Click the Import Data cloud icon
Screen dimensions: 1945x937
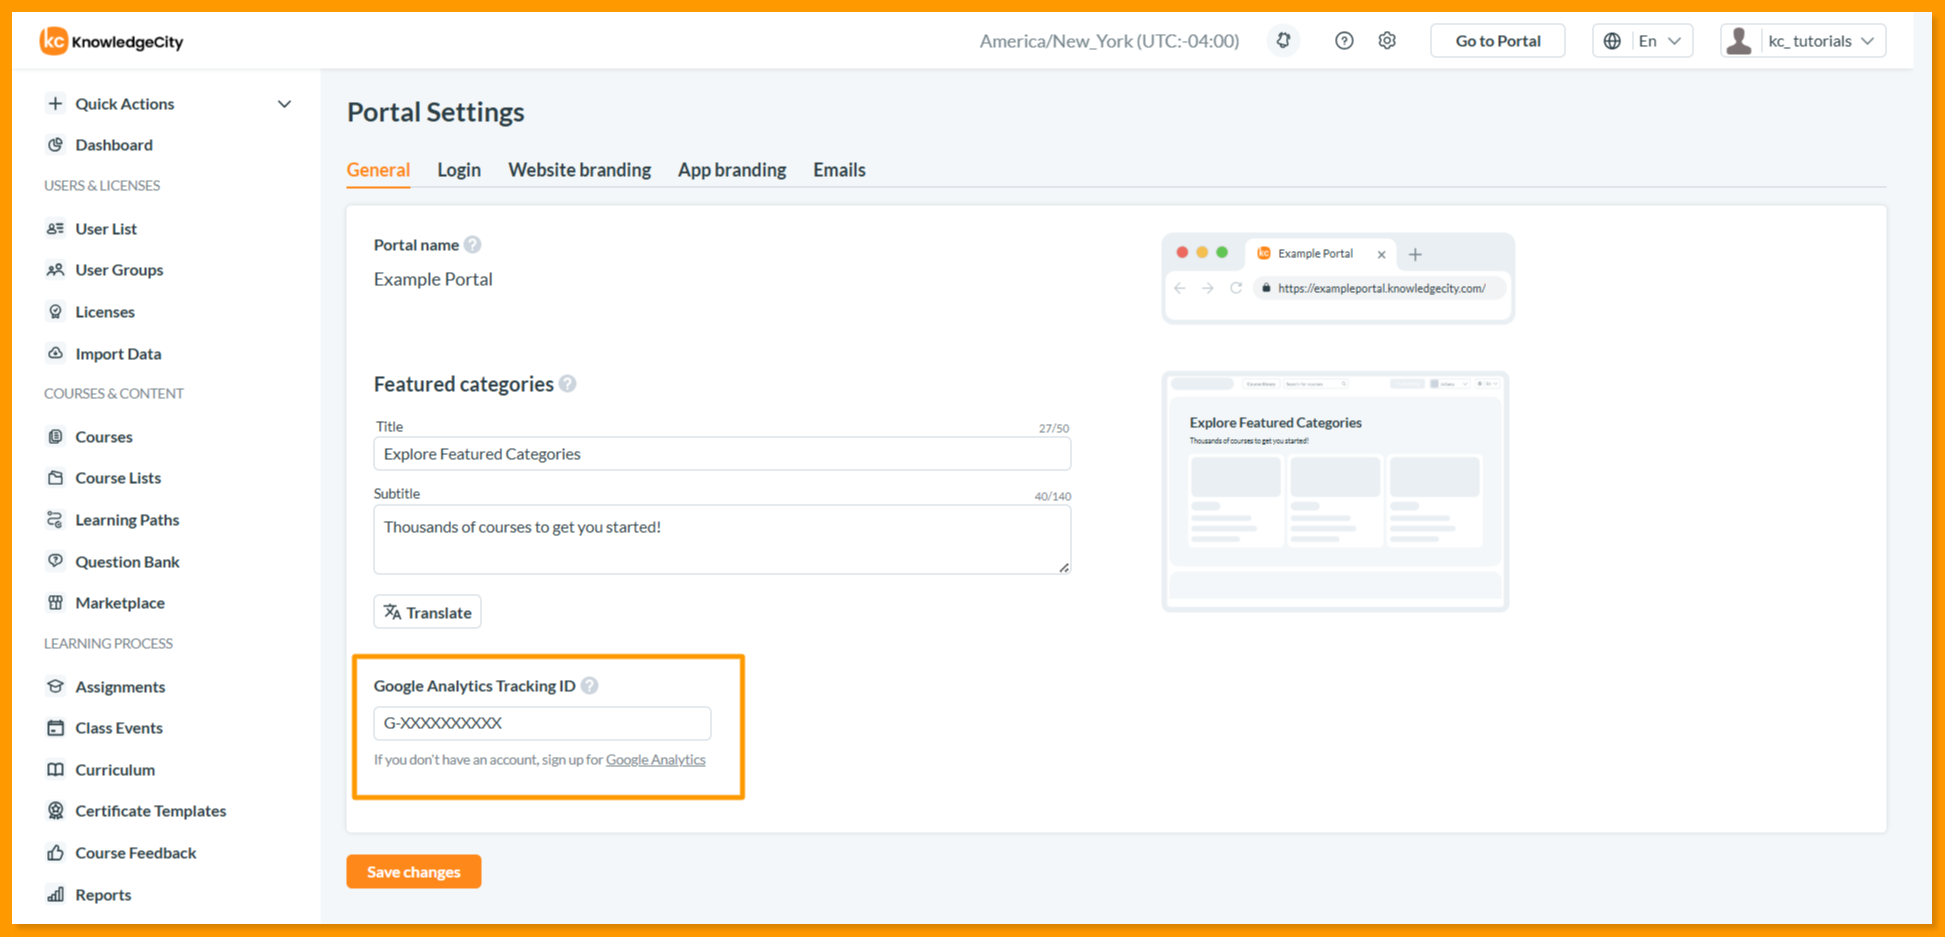pyautogui.click(x=55, y=354)
